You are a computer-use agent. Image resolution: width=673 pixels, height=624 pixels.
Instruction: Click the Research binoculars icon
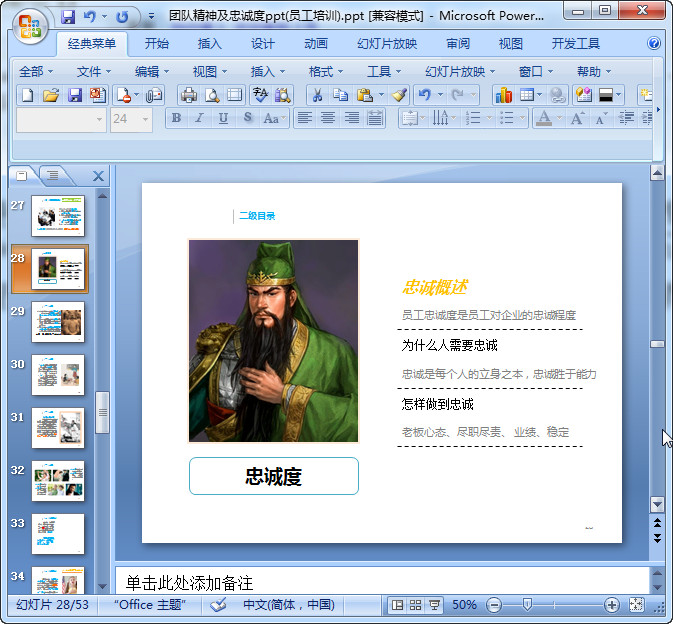[283, 95]
